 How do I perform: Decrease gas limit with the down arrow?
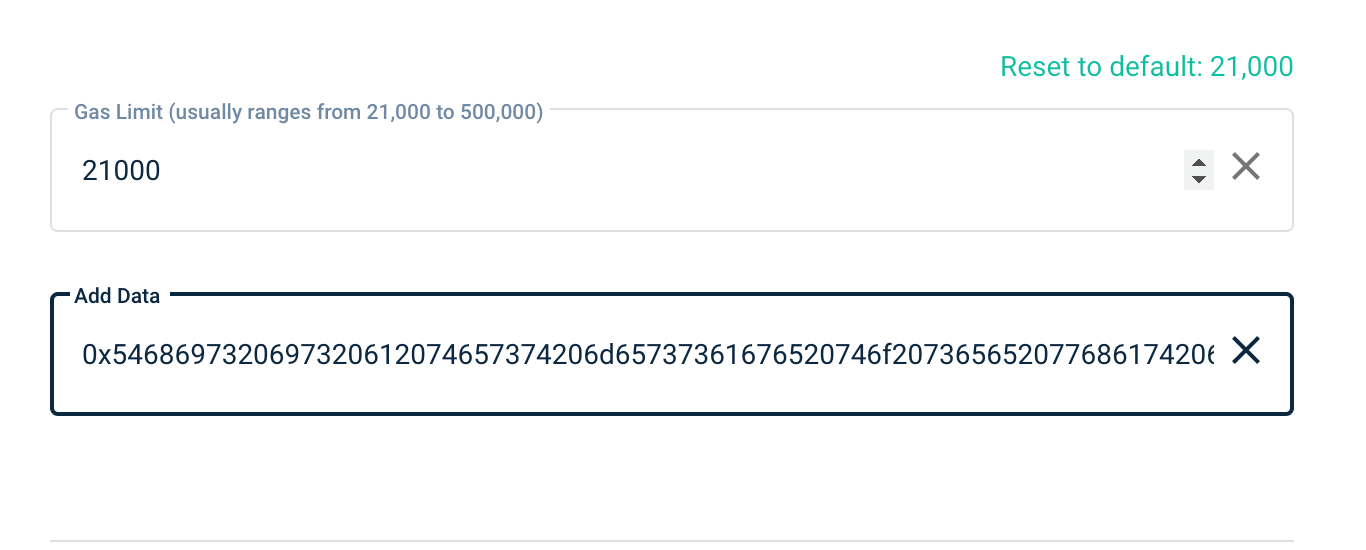(x=1198, y=179)
